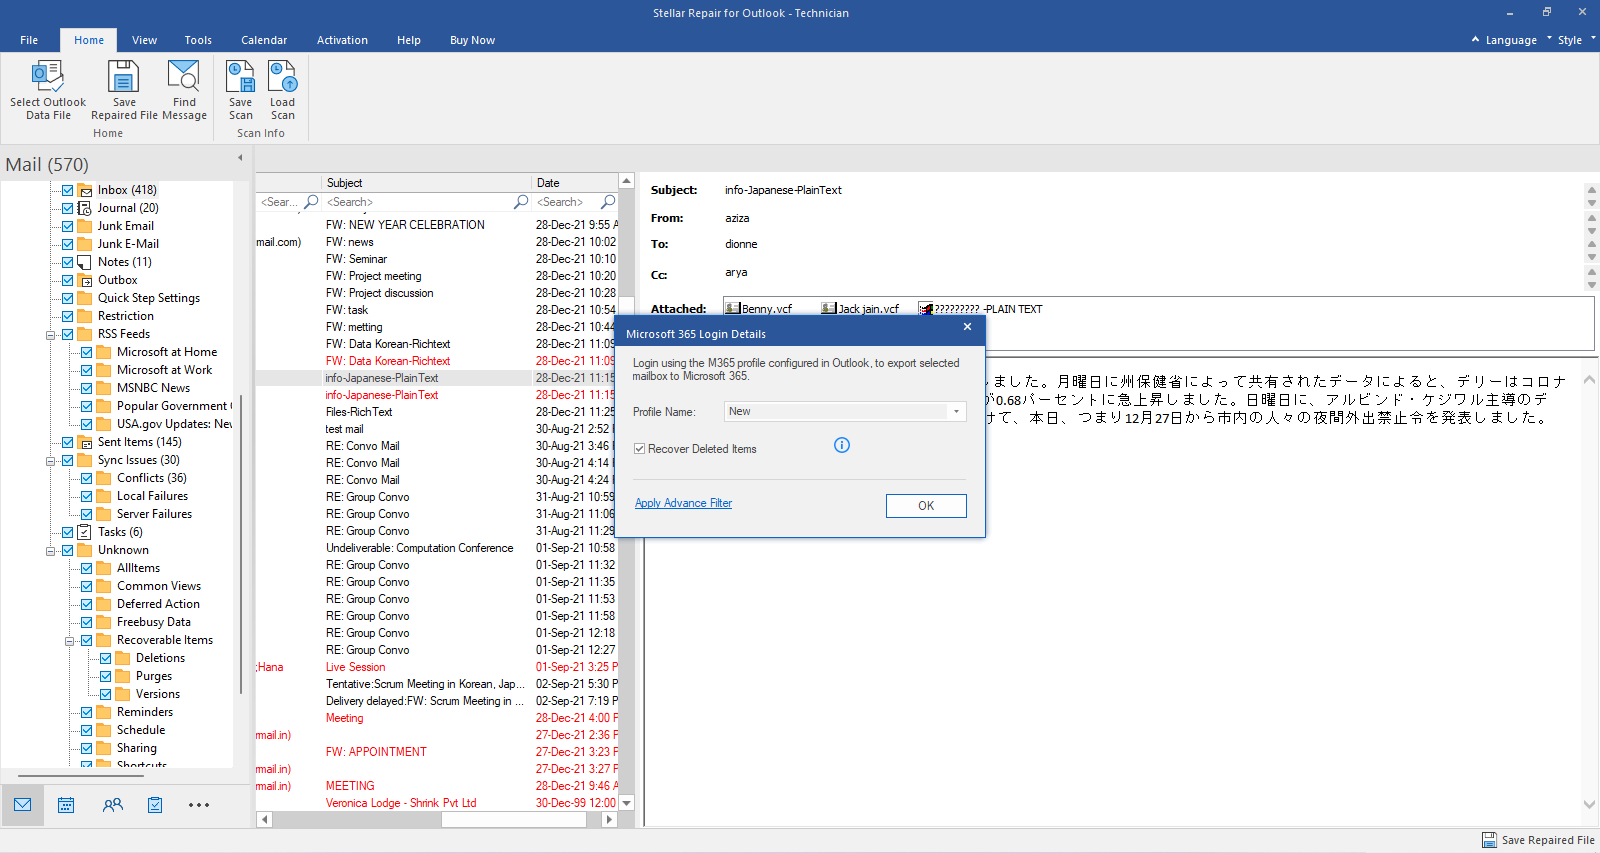The width and height of the screenshot is (1600, 853).
Task: Click the info icon beside Recover Deleted Items
Action: pos(842,445)
